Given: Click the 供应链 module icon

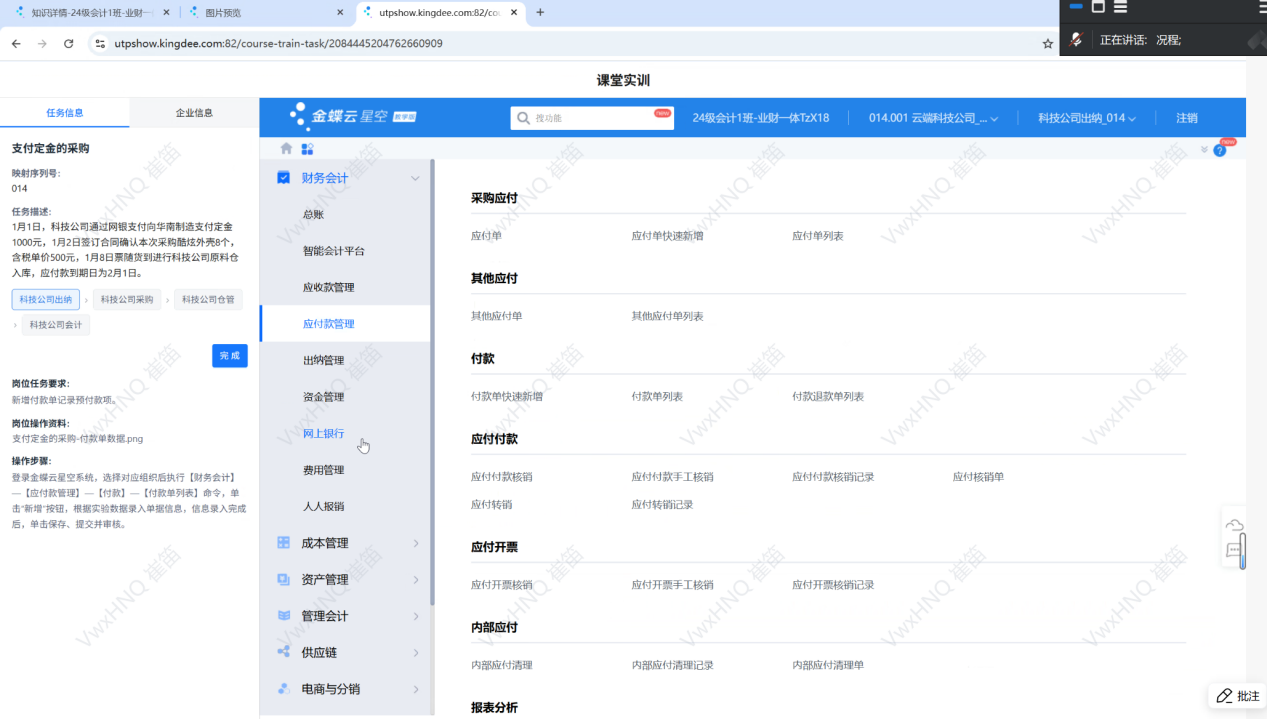Looking at the screenshot, I should pos(284,652).
